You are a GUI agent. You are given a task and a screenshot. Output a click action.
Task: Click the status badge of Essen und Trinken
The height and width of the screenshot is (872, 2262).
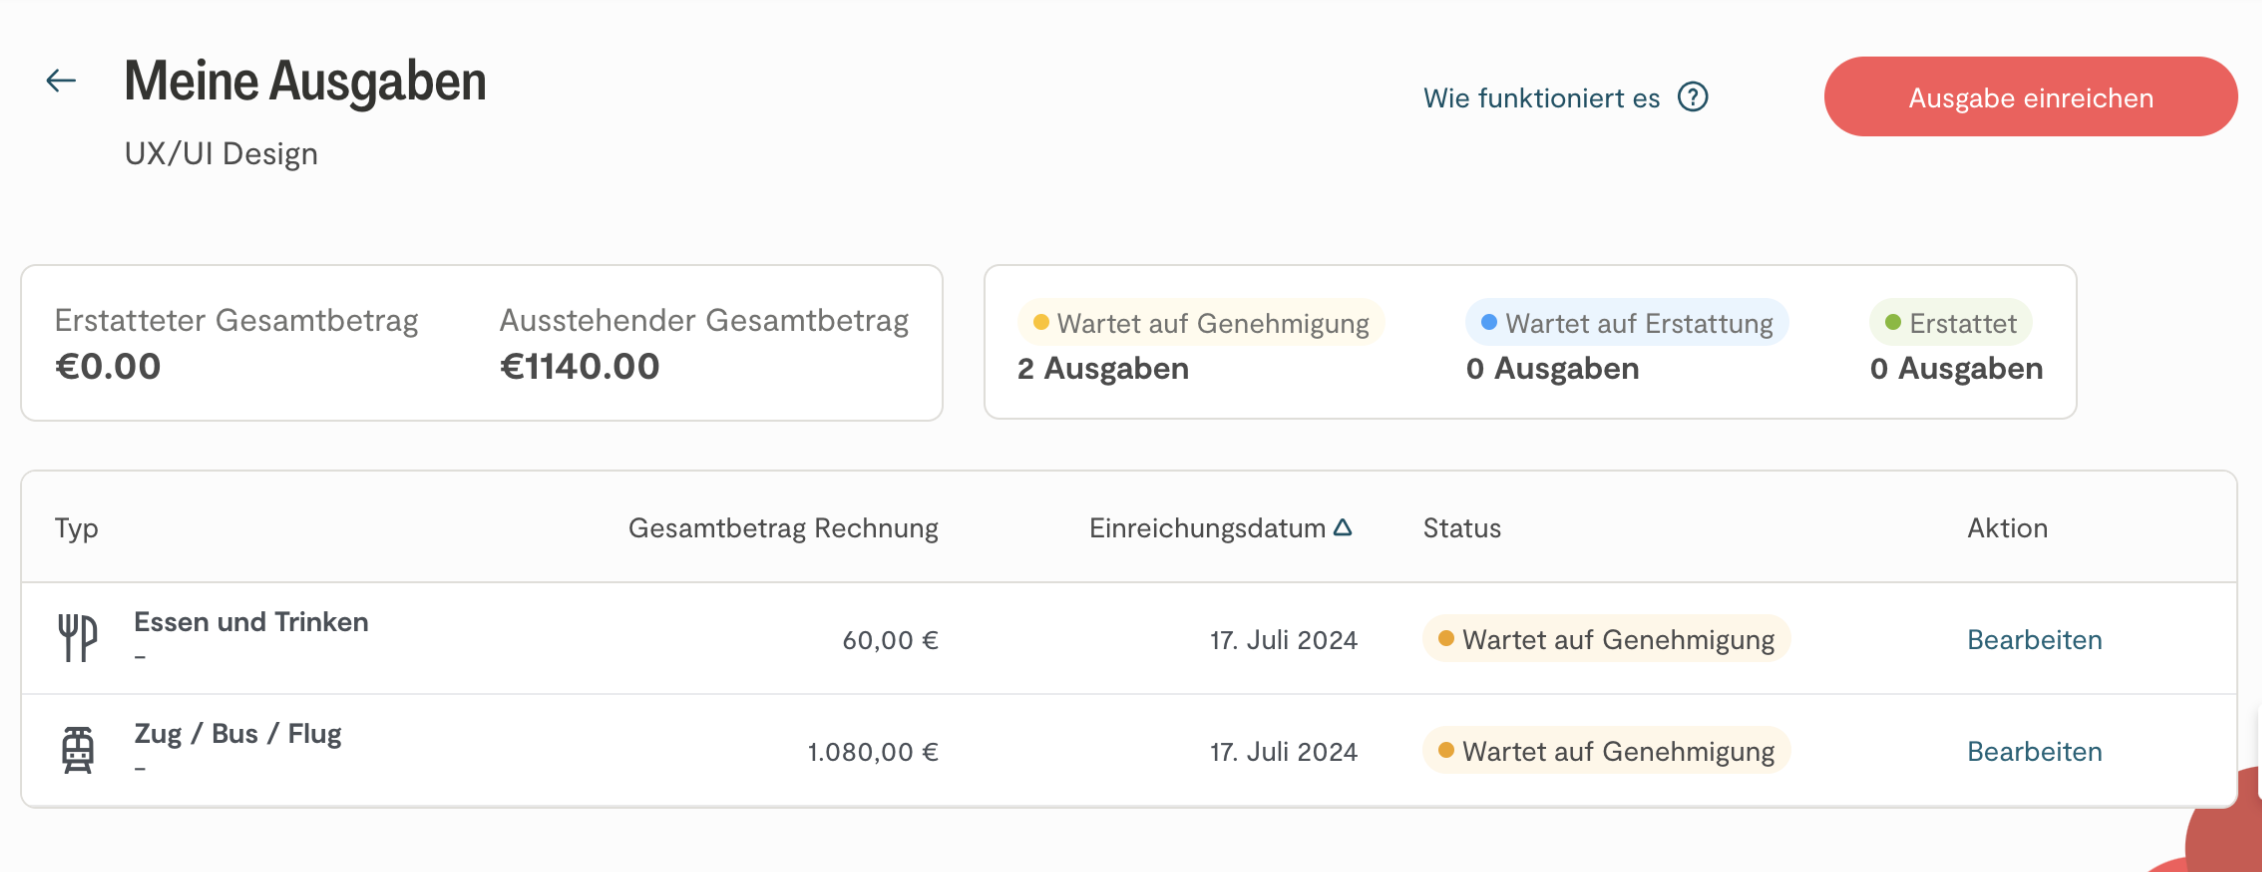coord(1606,640)
